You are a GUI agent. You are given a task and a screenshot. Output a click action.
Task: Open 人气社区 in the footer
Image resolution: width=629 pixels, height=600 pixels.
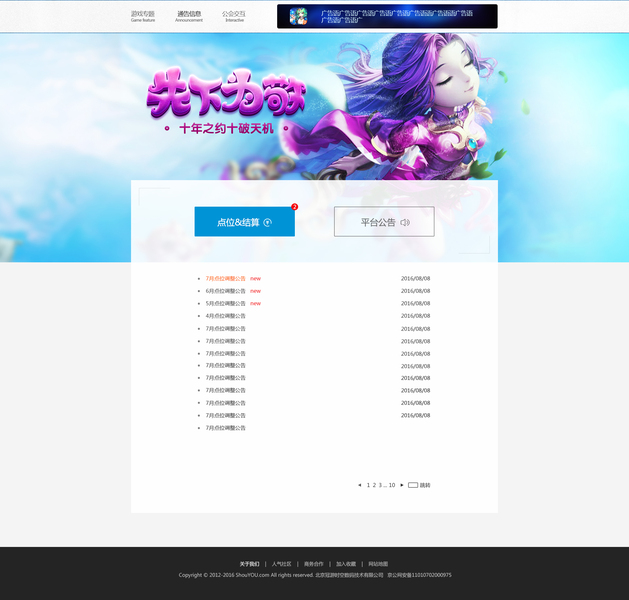(282, 564)
